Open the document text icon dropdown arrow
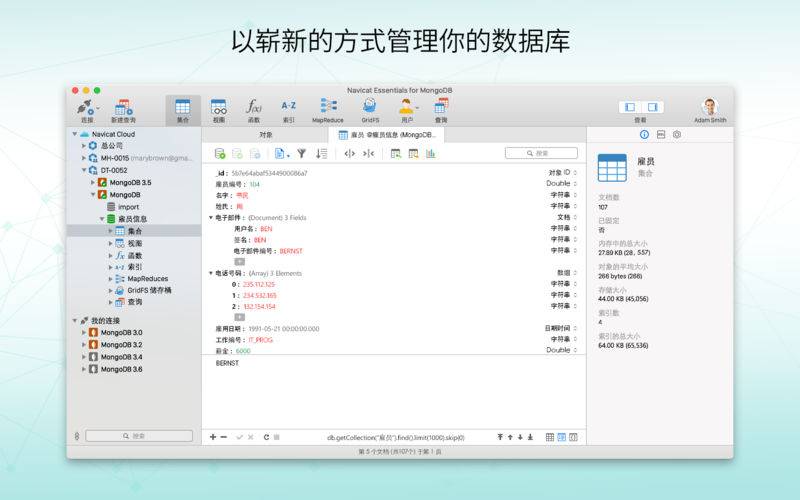Screen dimensions: 800x500 coord(289,155)
